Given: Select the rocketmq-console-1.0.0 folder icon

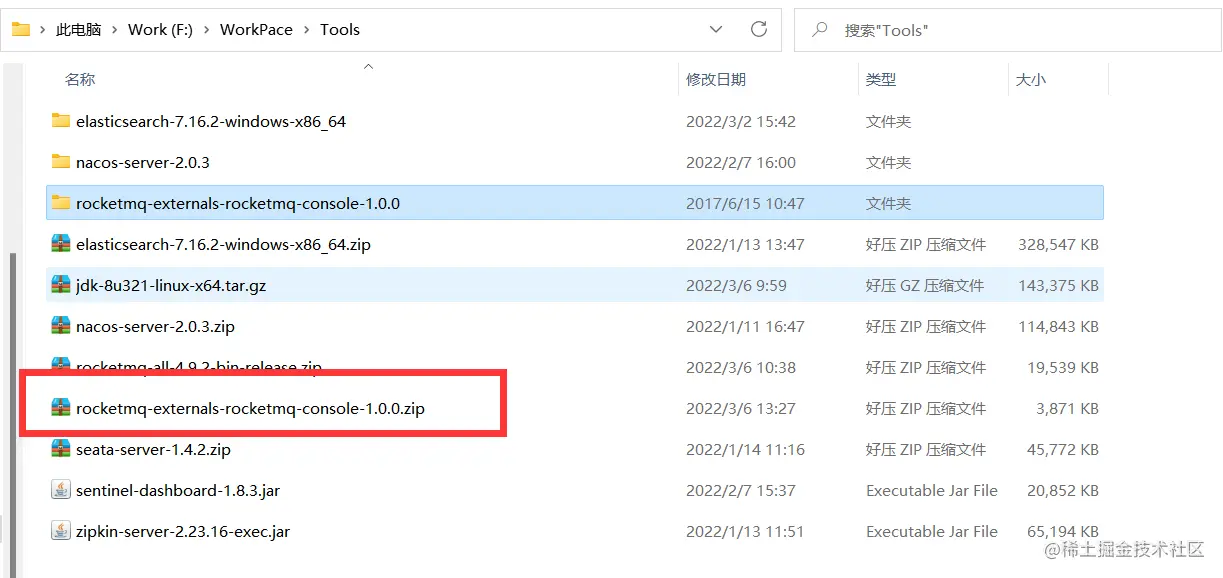Looking at the screenshot, I should point(60,203).
